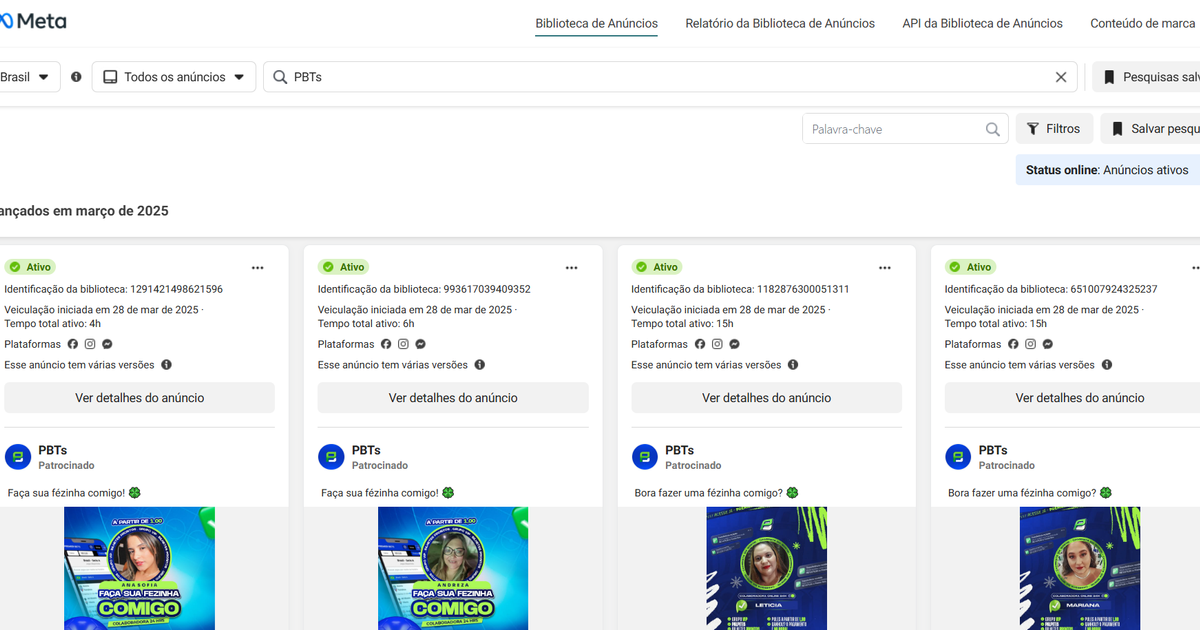Image resolution: width=1200 pixels, height=630 pixels.
Task: View ad details for 1182876300051311
Action: point(767,398)
